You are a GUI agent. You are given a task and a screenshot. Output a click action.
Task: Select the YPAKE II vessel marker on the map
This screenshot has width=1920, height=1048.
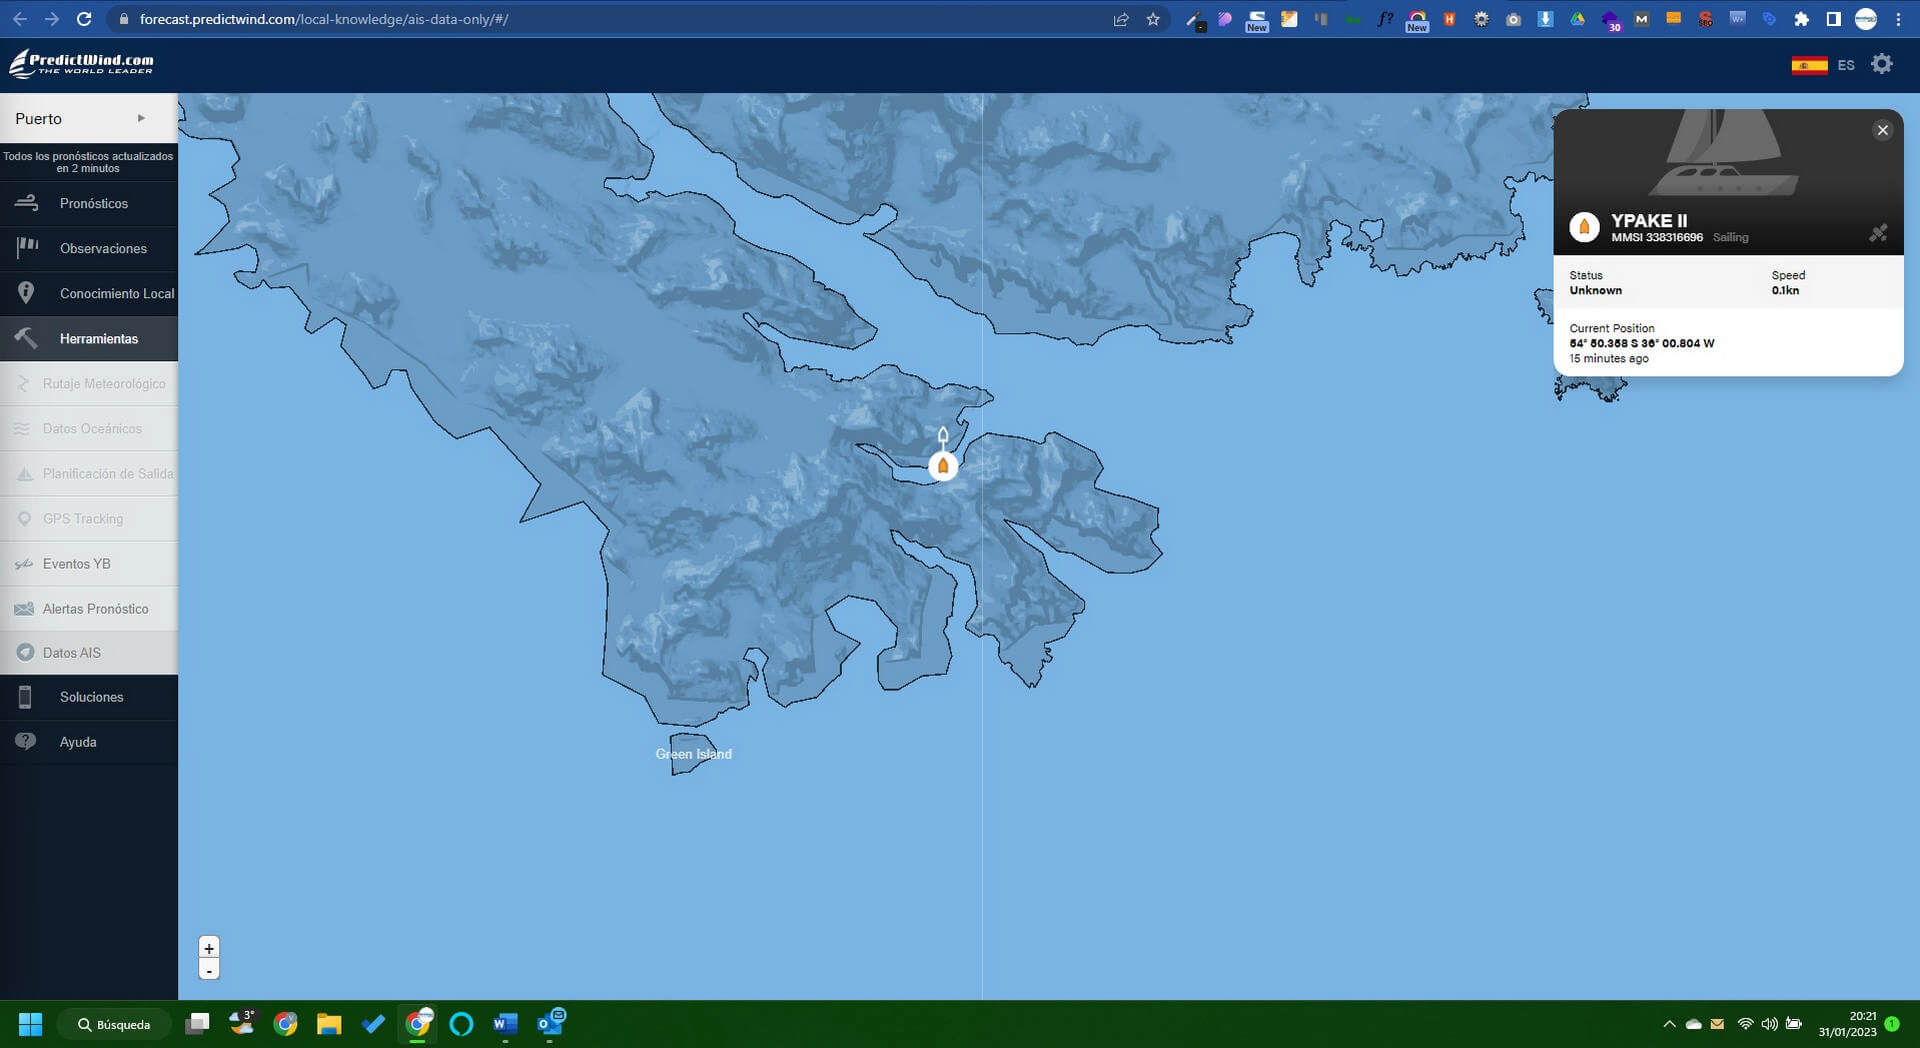click(x=943, y=464)
